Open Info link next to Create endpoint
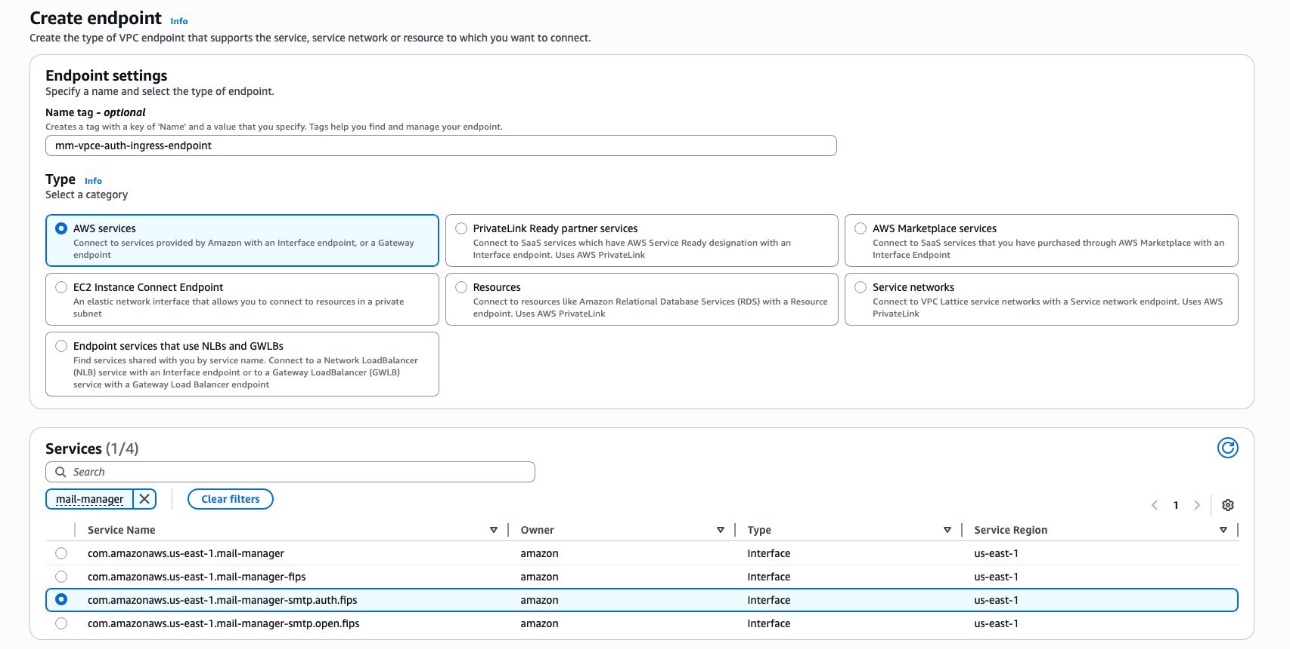1290x649 pixels. click(x=179, y=21)
